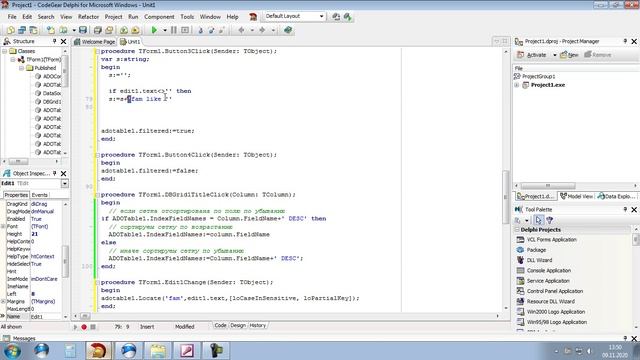The image size is (640, 360).
Task: Switch to the Welcome Page tab
Action: [95, 42]
